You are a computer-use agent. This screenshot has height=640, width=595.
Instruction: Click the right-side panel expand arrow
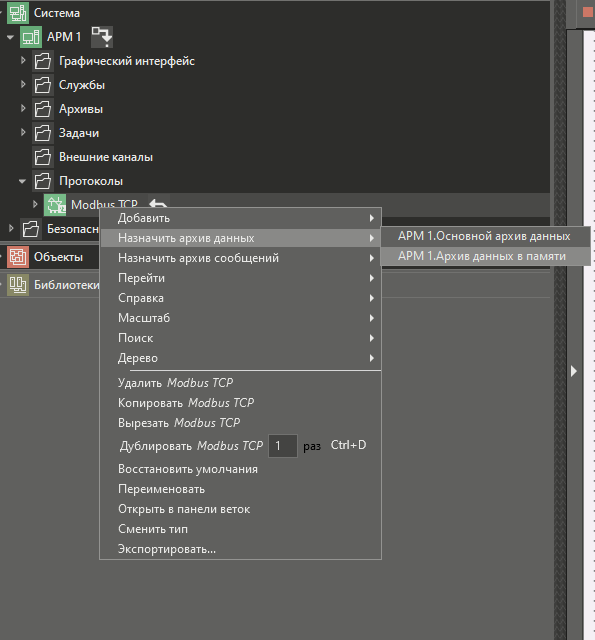574,371
